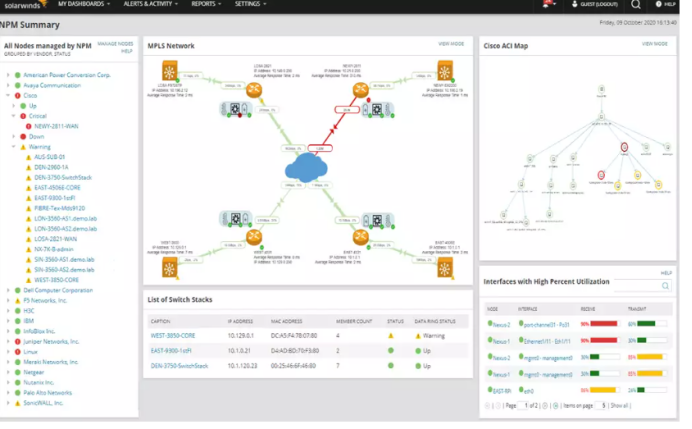692x429 pixels.
Task: Click top-left orange firewall device icon
Action: 169,71
